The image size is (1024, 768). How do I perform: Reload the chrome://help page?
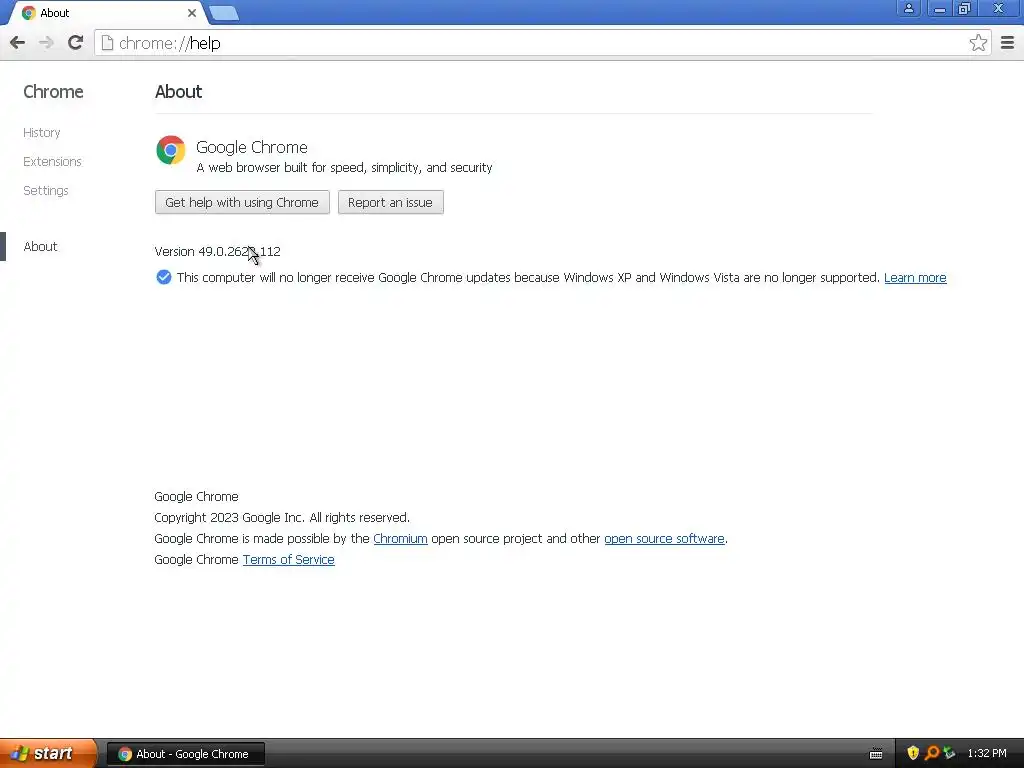(x=75, y=43)
